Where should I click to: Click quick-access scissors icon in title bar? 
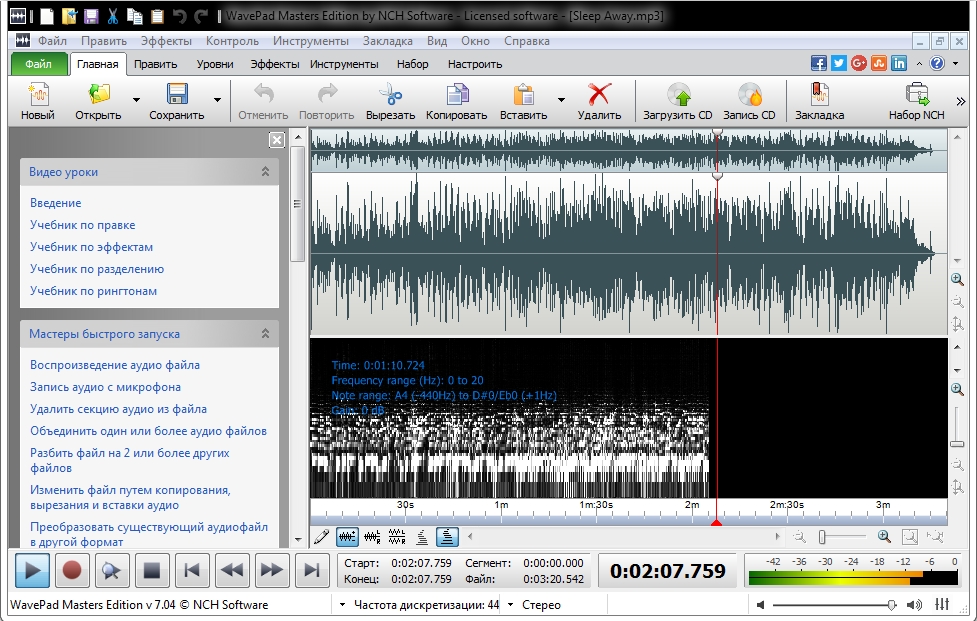(x=112, y=16)
